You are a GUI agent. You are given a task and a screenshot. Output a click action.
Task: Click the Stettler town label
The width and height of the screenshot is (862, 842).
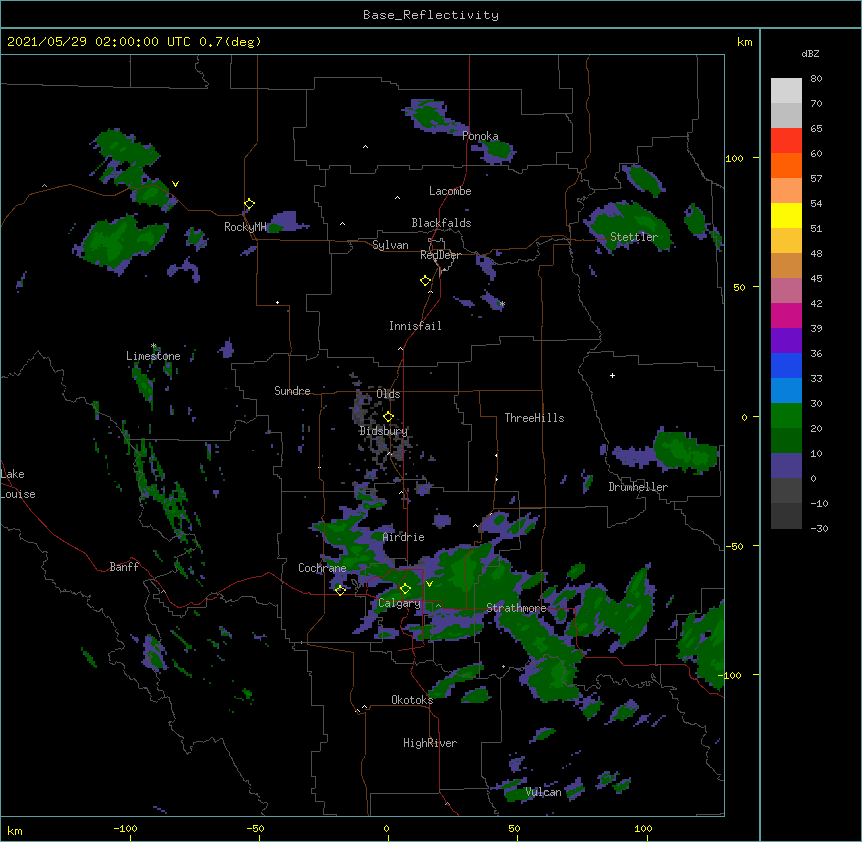click(x=634, y=237)
